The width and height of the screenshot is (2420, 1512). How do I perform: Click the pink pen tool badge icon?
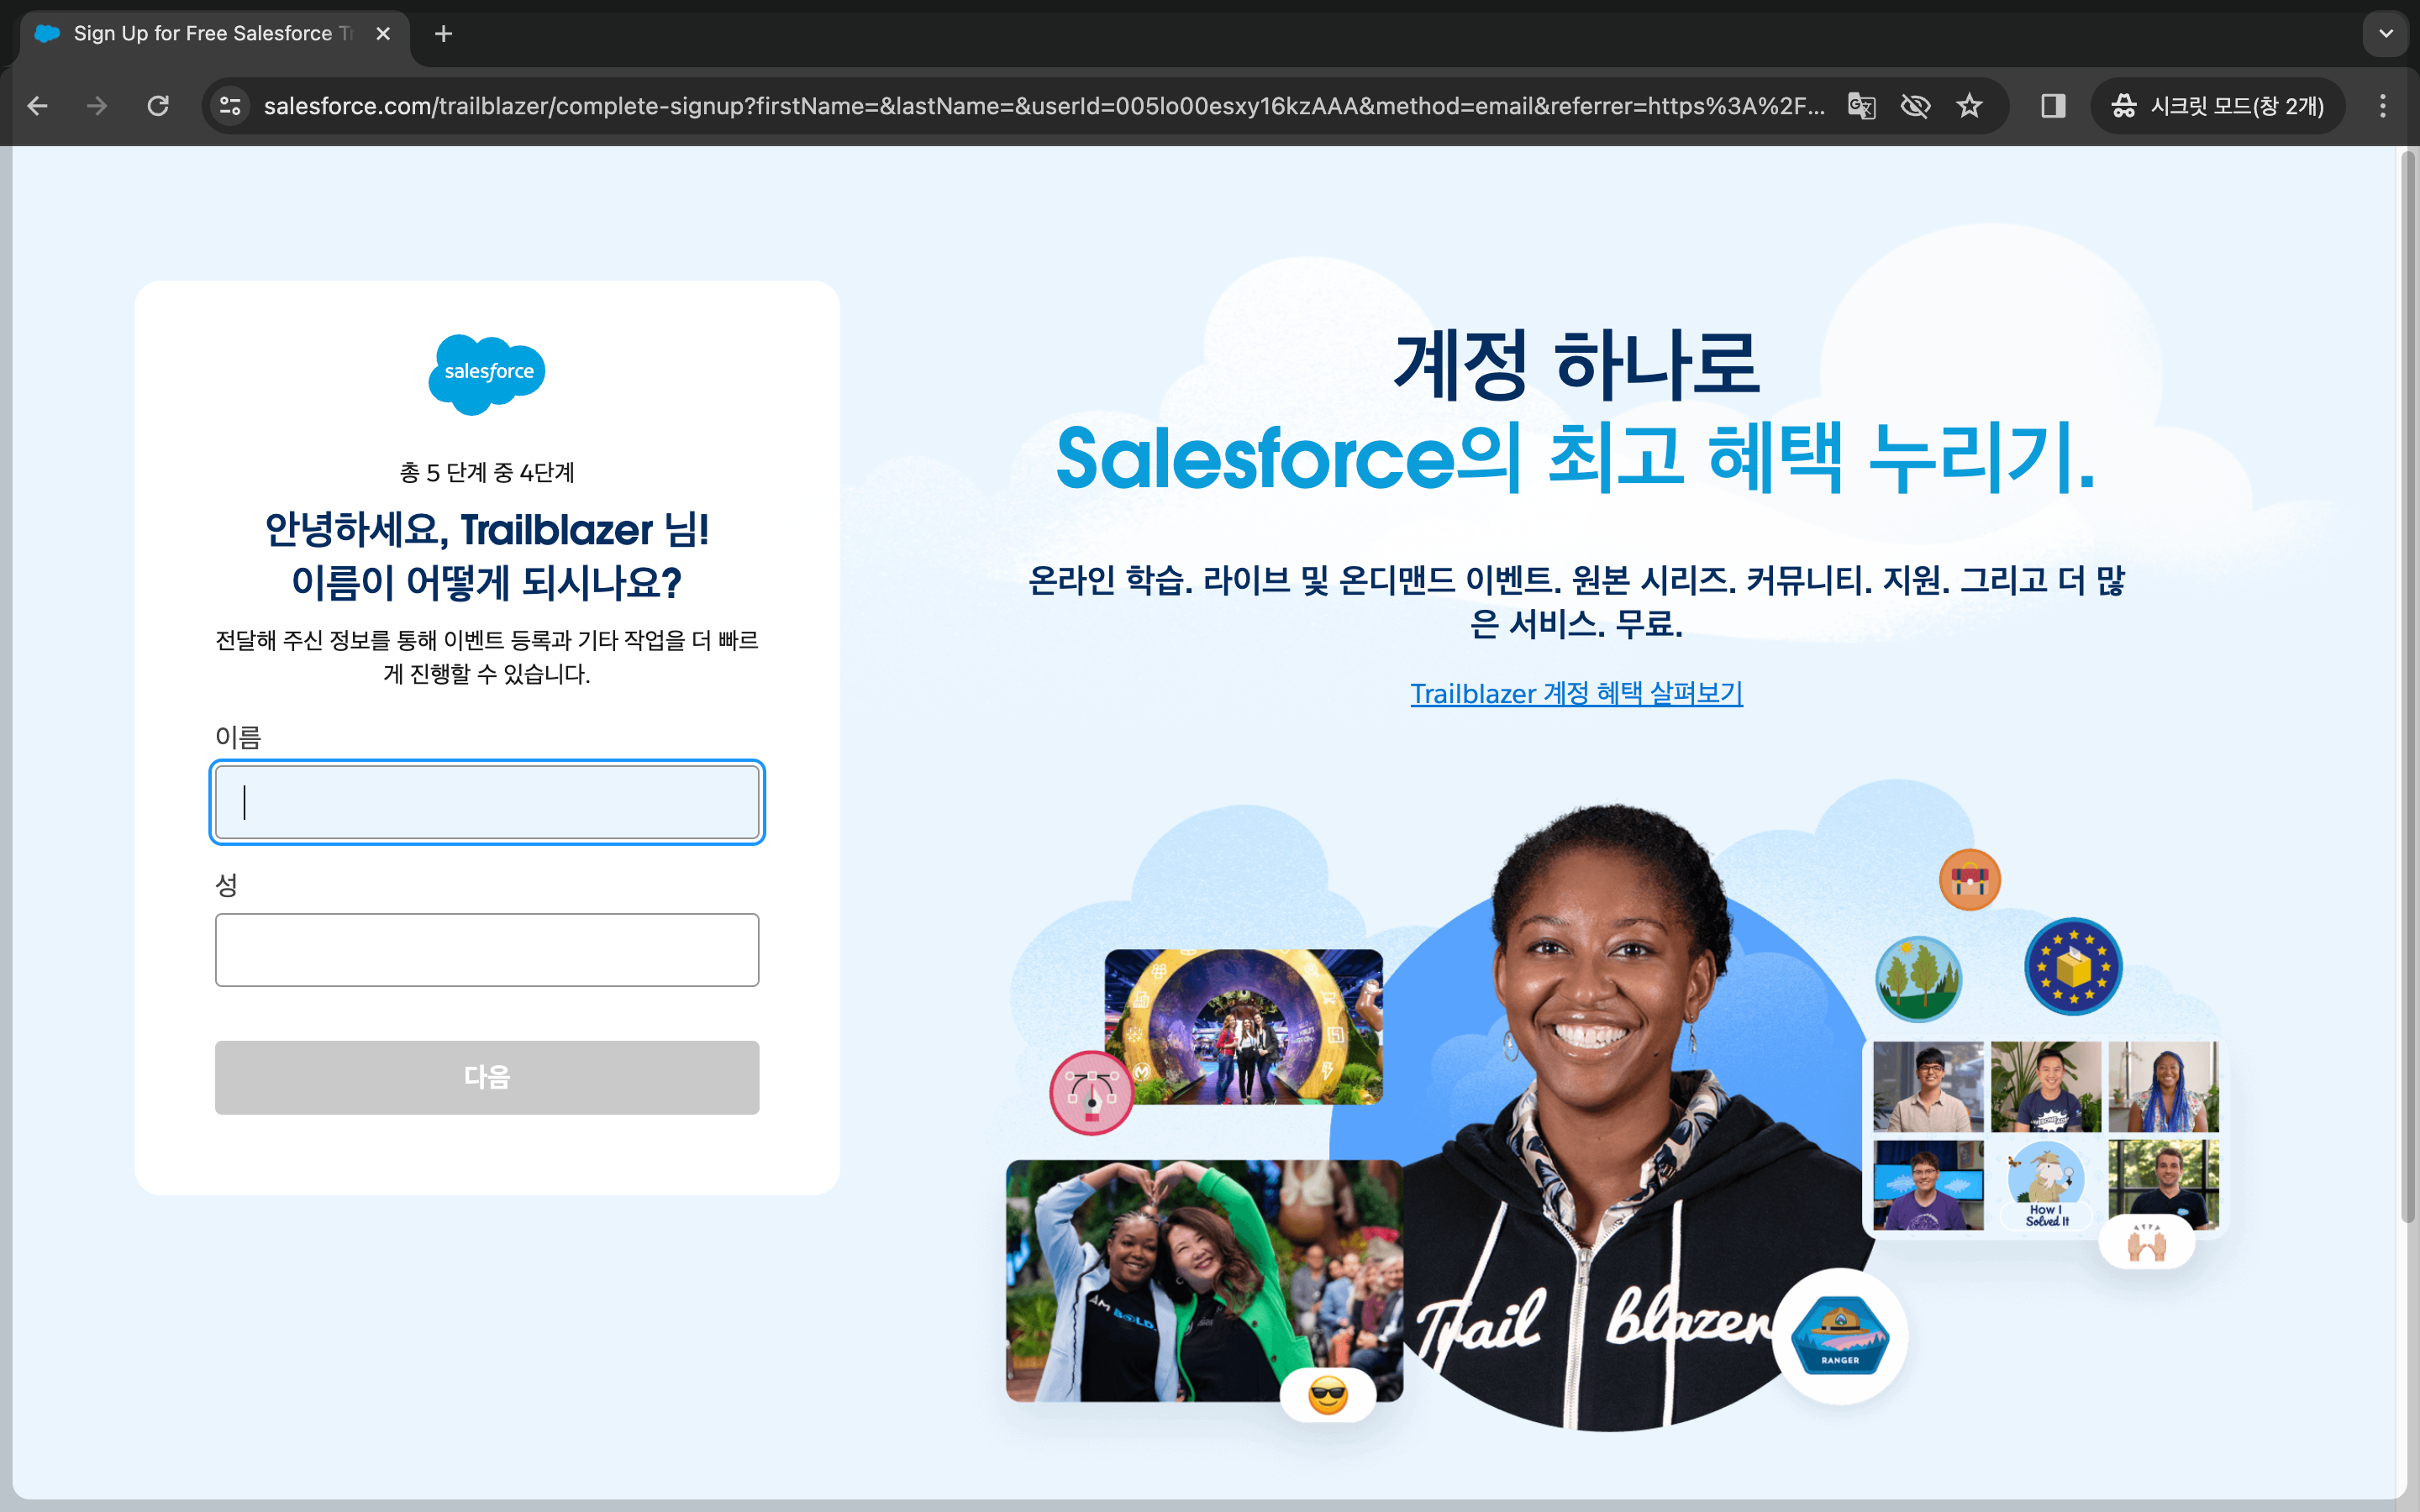pos(1092,1092)
